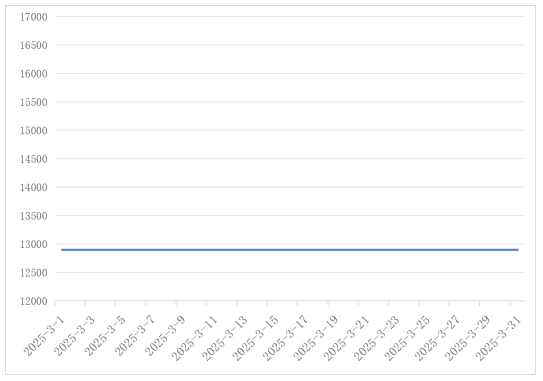Click the 12000 y-axis label
The image size is (543, 381).
click(34, 301)
